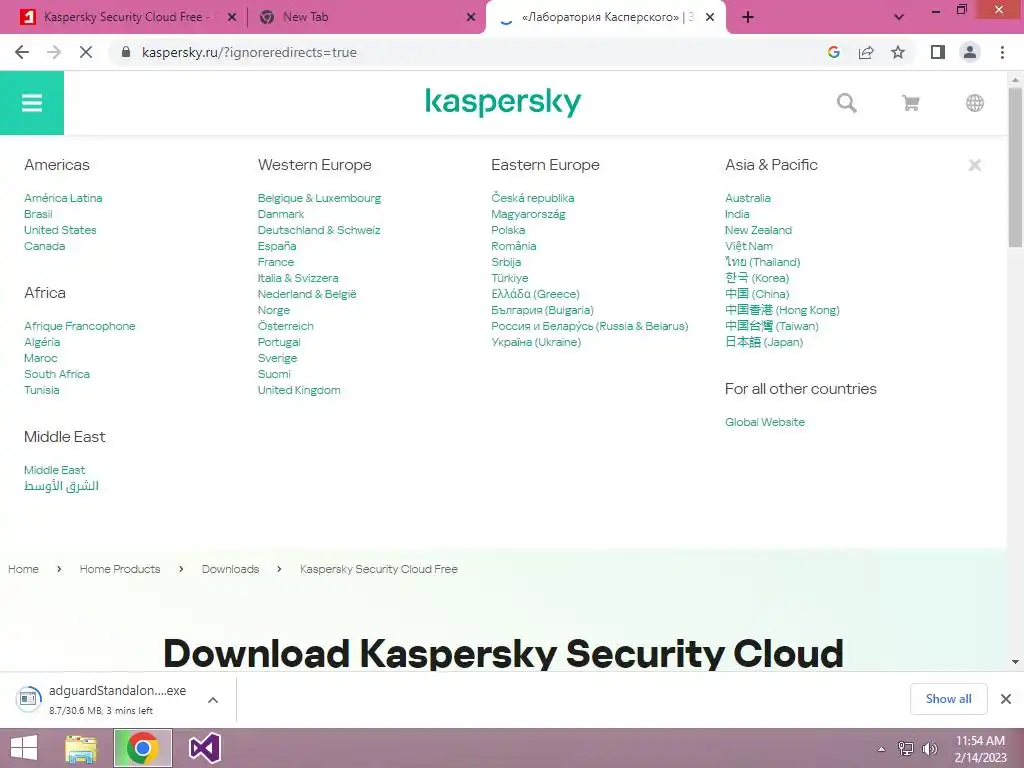Open the taskbar clock and date
1024x768 pixels.
pos(980,748)
